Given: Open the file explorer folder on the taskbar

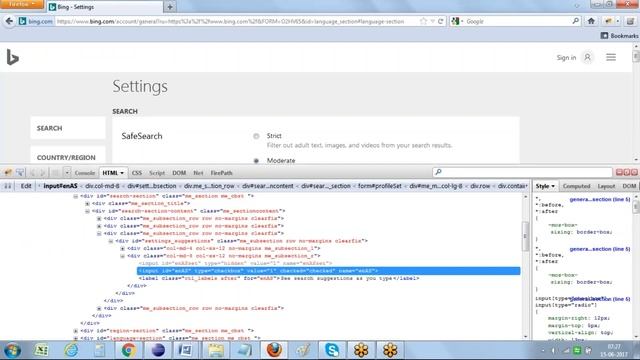Looking at the screenshot, I should coord(216,350).
